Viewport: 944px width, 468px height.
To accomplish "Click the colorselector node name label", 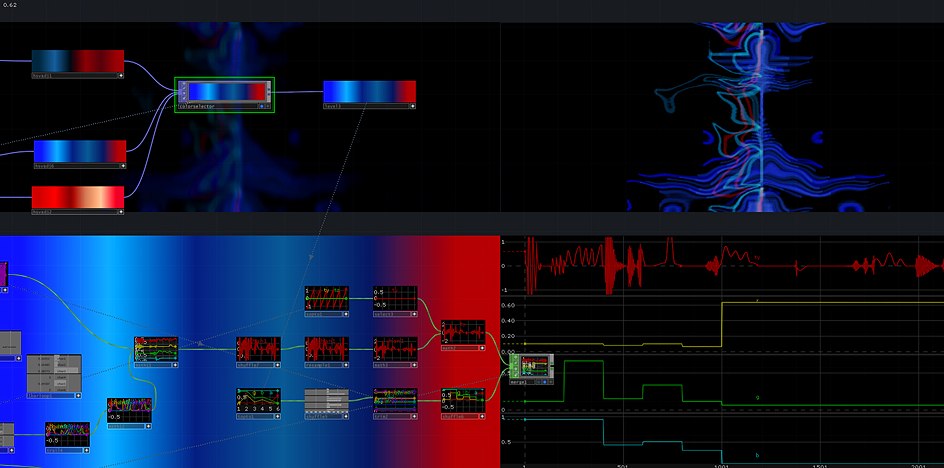I will click(197, 106).
